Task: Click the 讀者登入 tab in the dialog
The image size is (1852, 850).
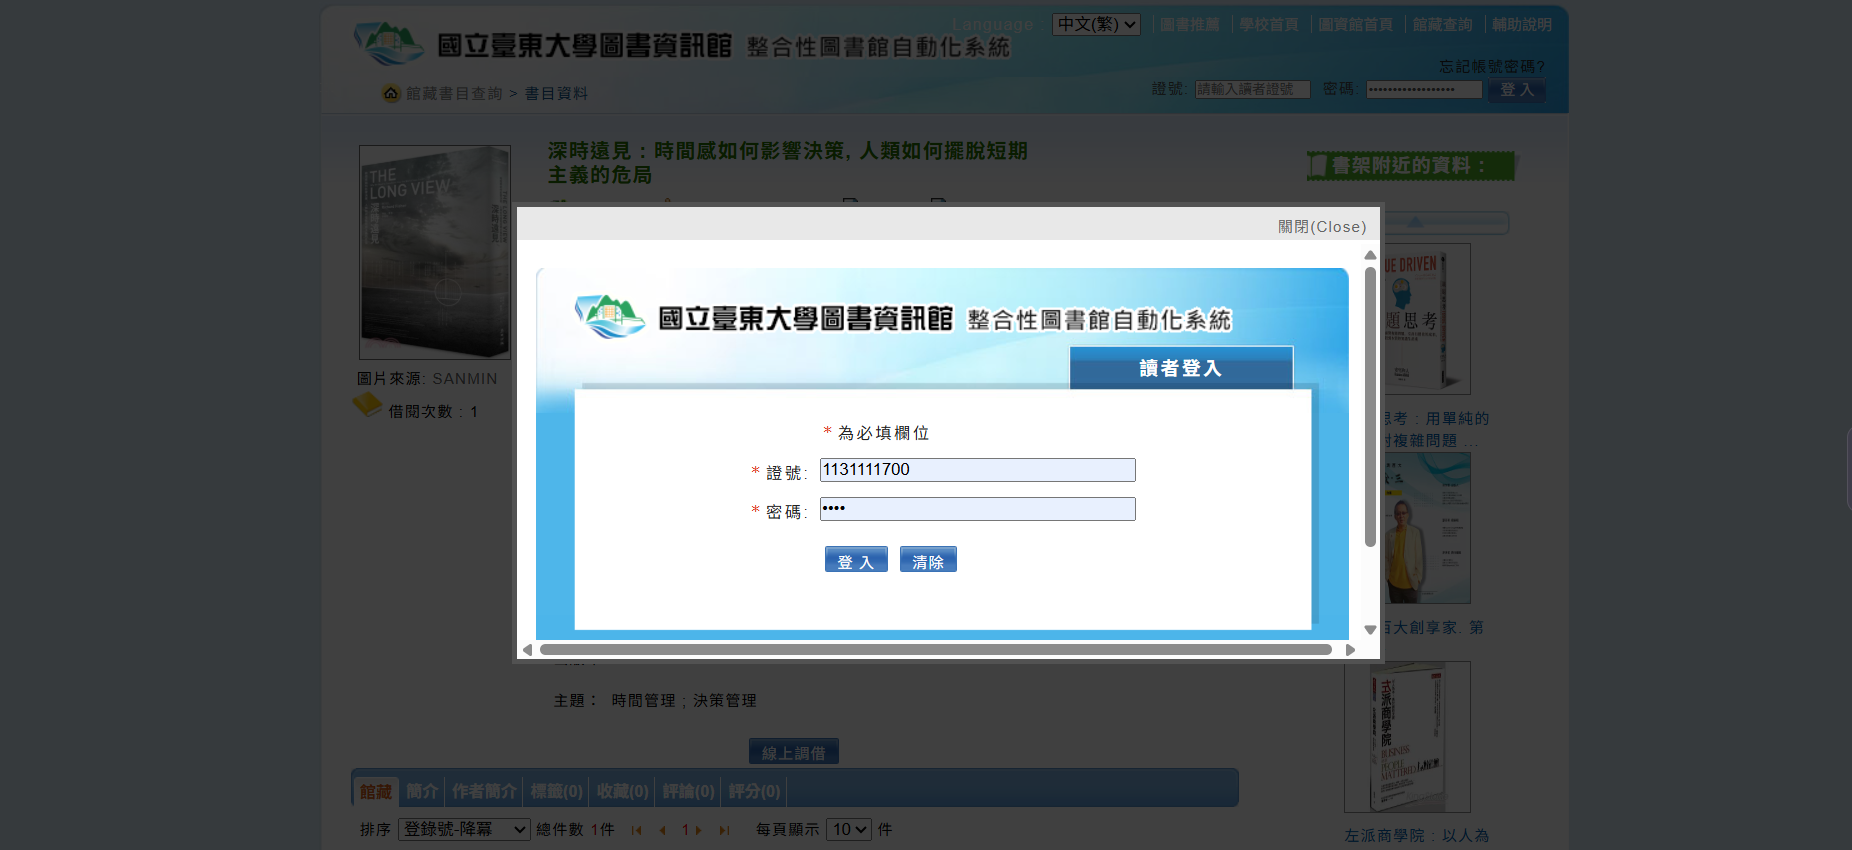Action: coord(1181,368)
